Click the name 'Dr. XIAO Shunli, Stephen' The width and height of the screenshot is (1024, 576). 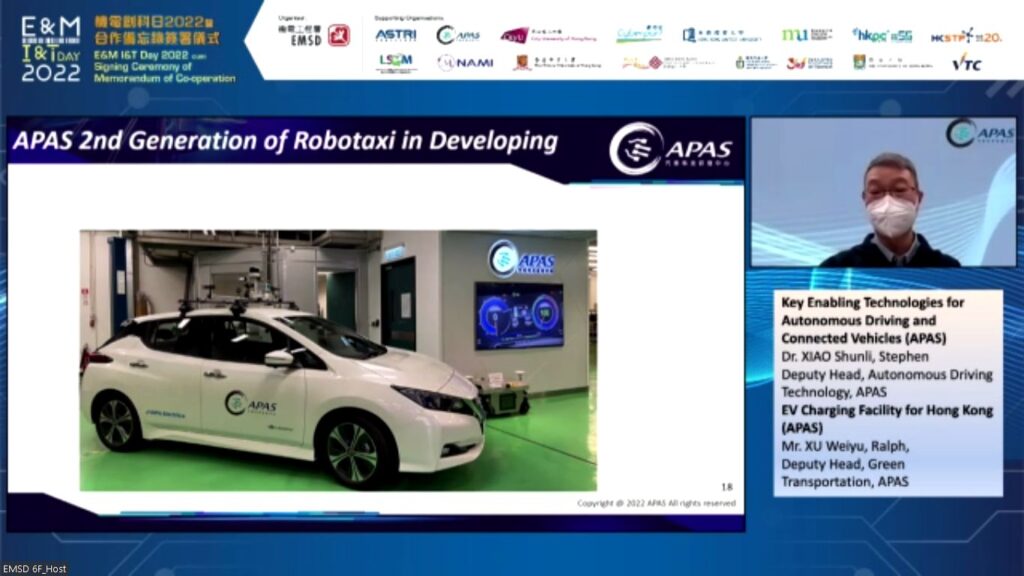pyautogui.click(x=855, y=357)
